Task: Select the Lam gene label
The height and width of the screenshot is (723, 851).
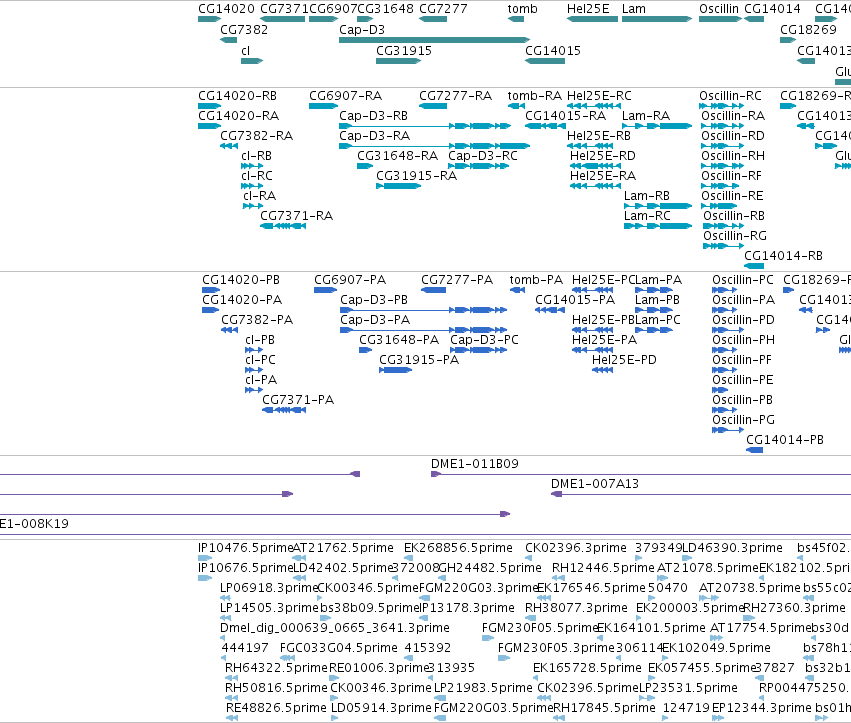Action: pyautogui.click(x=633, y=9)
